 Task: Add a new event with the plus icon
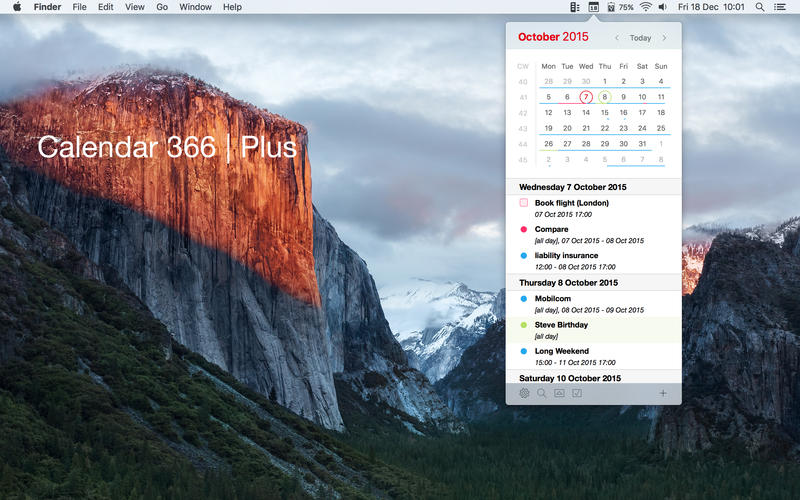[x=663, y=393]
